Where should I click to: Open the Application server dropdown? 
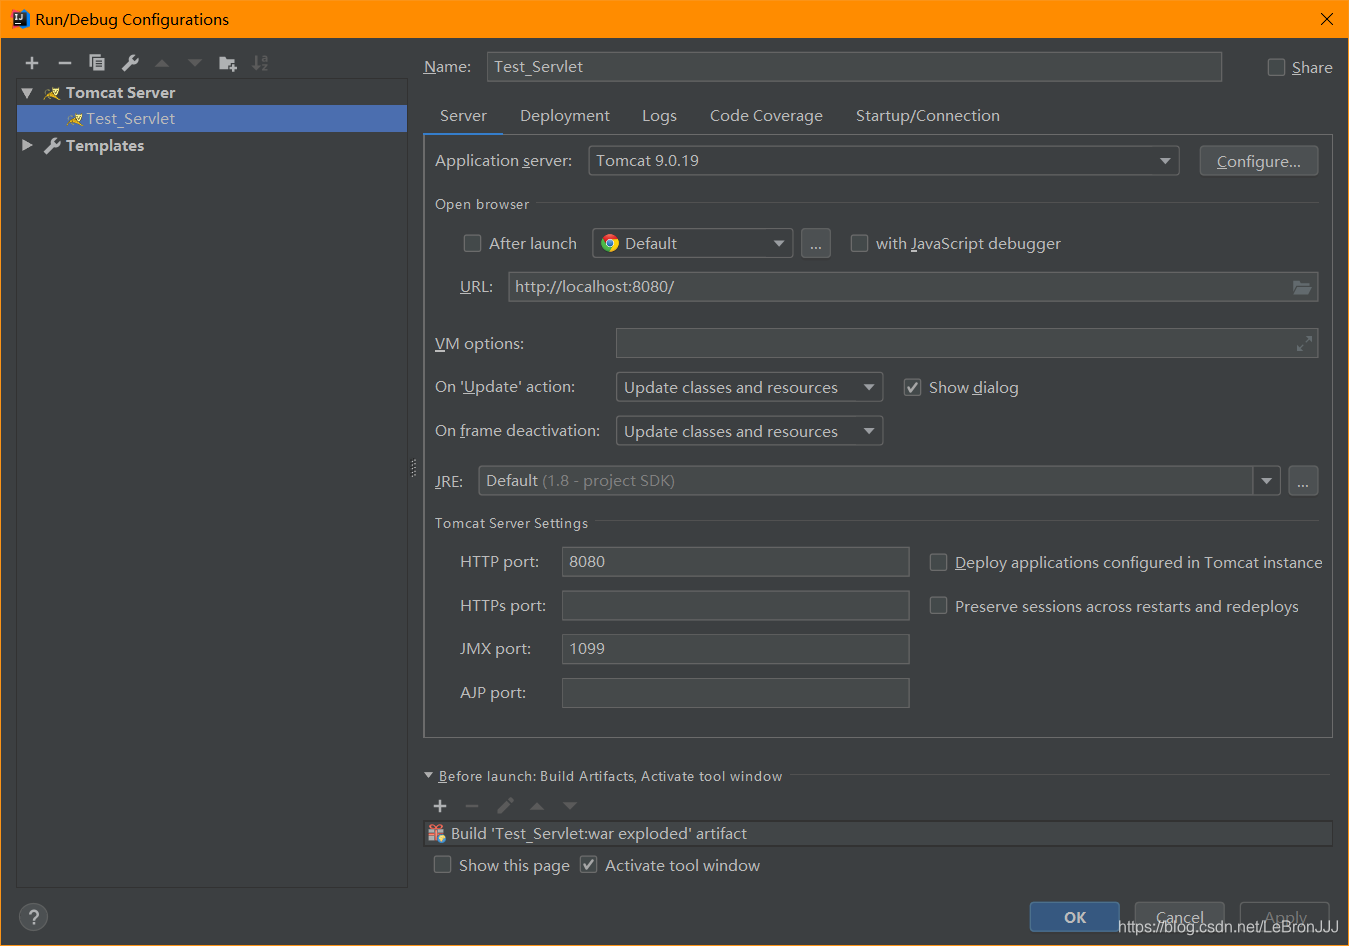[884, 161]
